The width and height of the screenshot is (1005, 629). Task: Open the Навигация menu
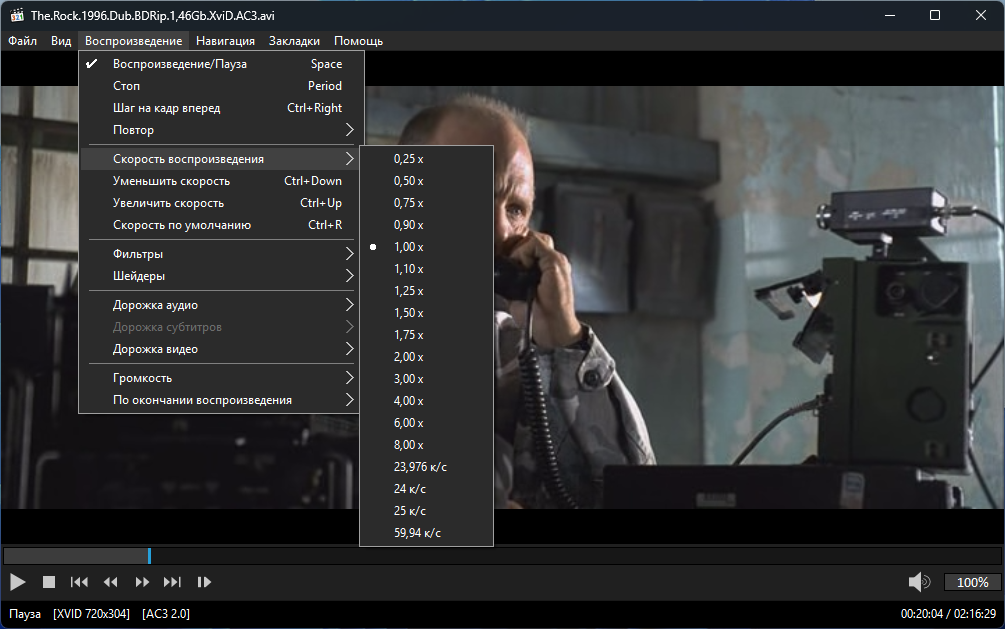coord(225,41)
